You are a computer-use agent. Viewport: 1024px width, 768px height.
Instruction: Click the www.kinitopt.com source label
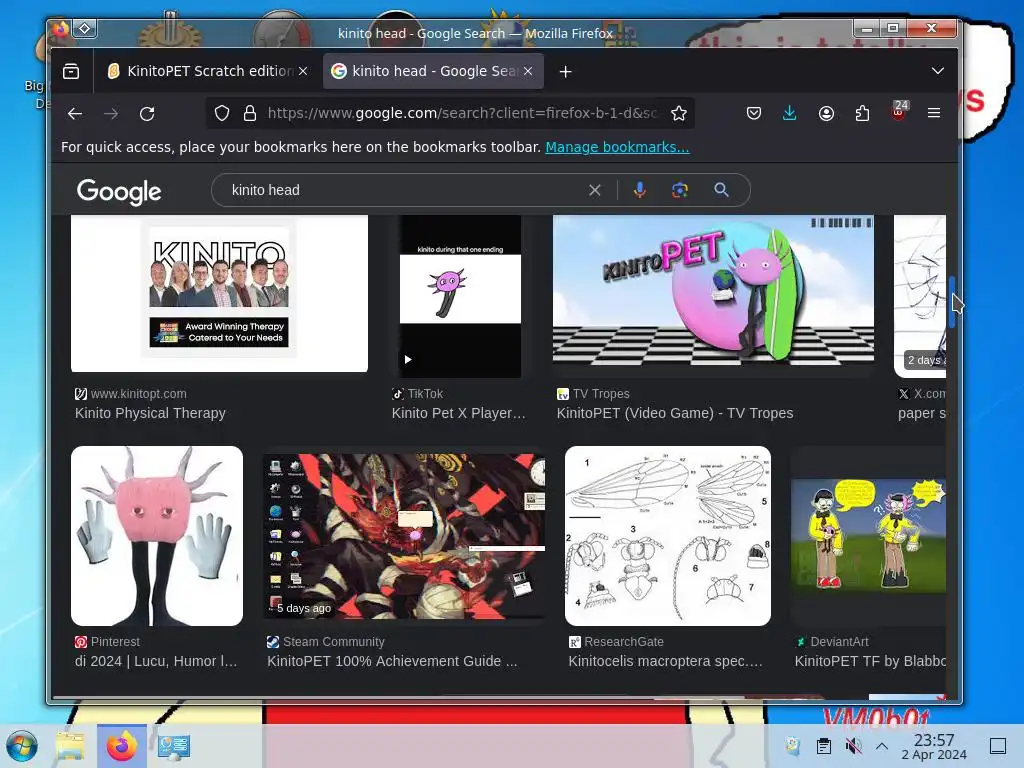click(138, 394)
